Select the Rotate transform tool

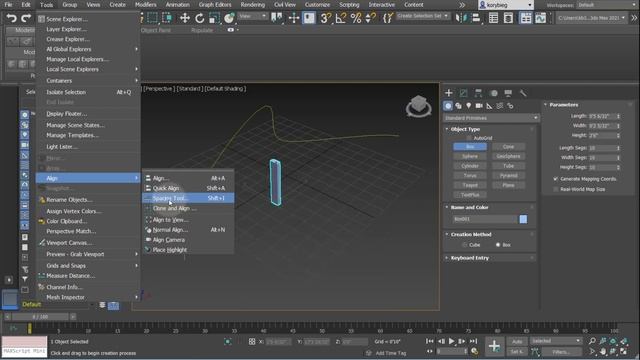pyautogui.click(x=200, y=18)
